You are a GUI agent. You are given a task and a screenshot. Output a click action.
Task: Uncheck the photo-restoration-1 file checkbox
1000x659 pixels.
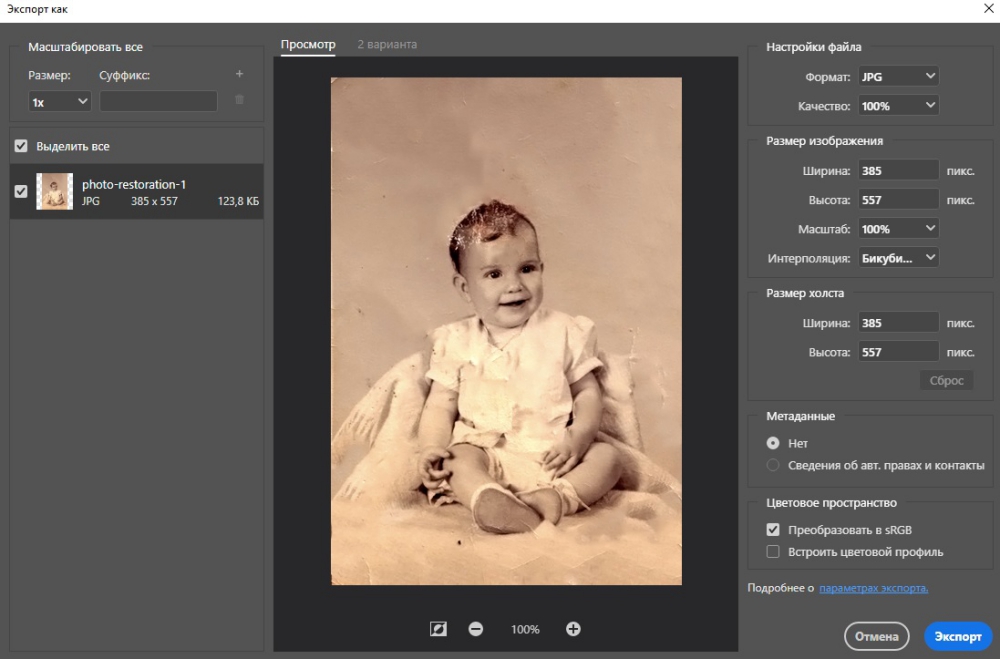tap(21, 191)
